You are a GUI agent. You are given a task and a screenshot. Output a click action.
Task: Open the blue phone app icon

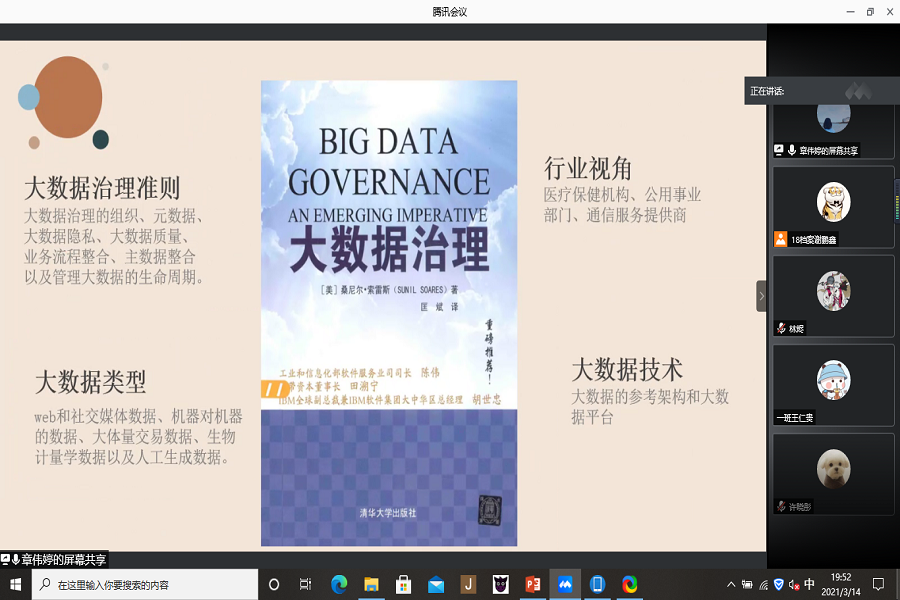pyautogui.click(x=597, y=584)
